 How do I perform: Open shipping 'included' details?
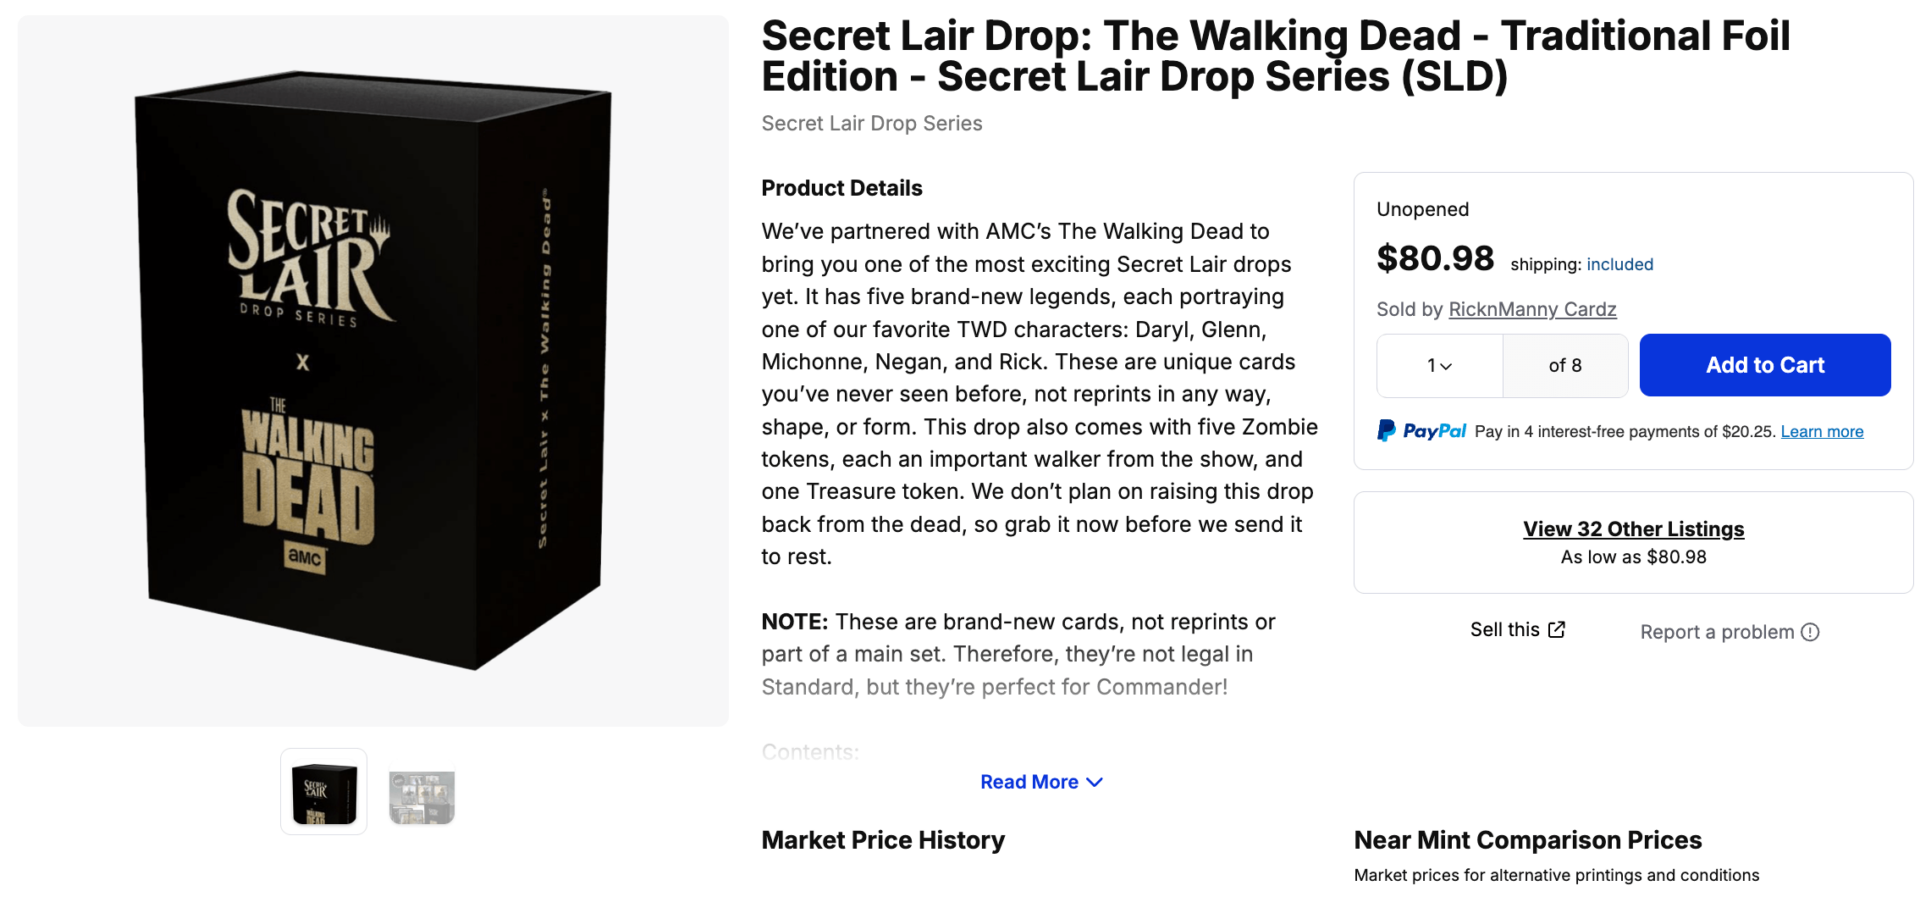[x=1618, y=264]
